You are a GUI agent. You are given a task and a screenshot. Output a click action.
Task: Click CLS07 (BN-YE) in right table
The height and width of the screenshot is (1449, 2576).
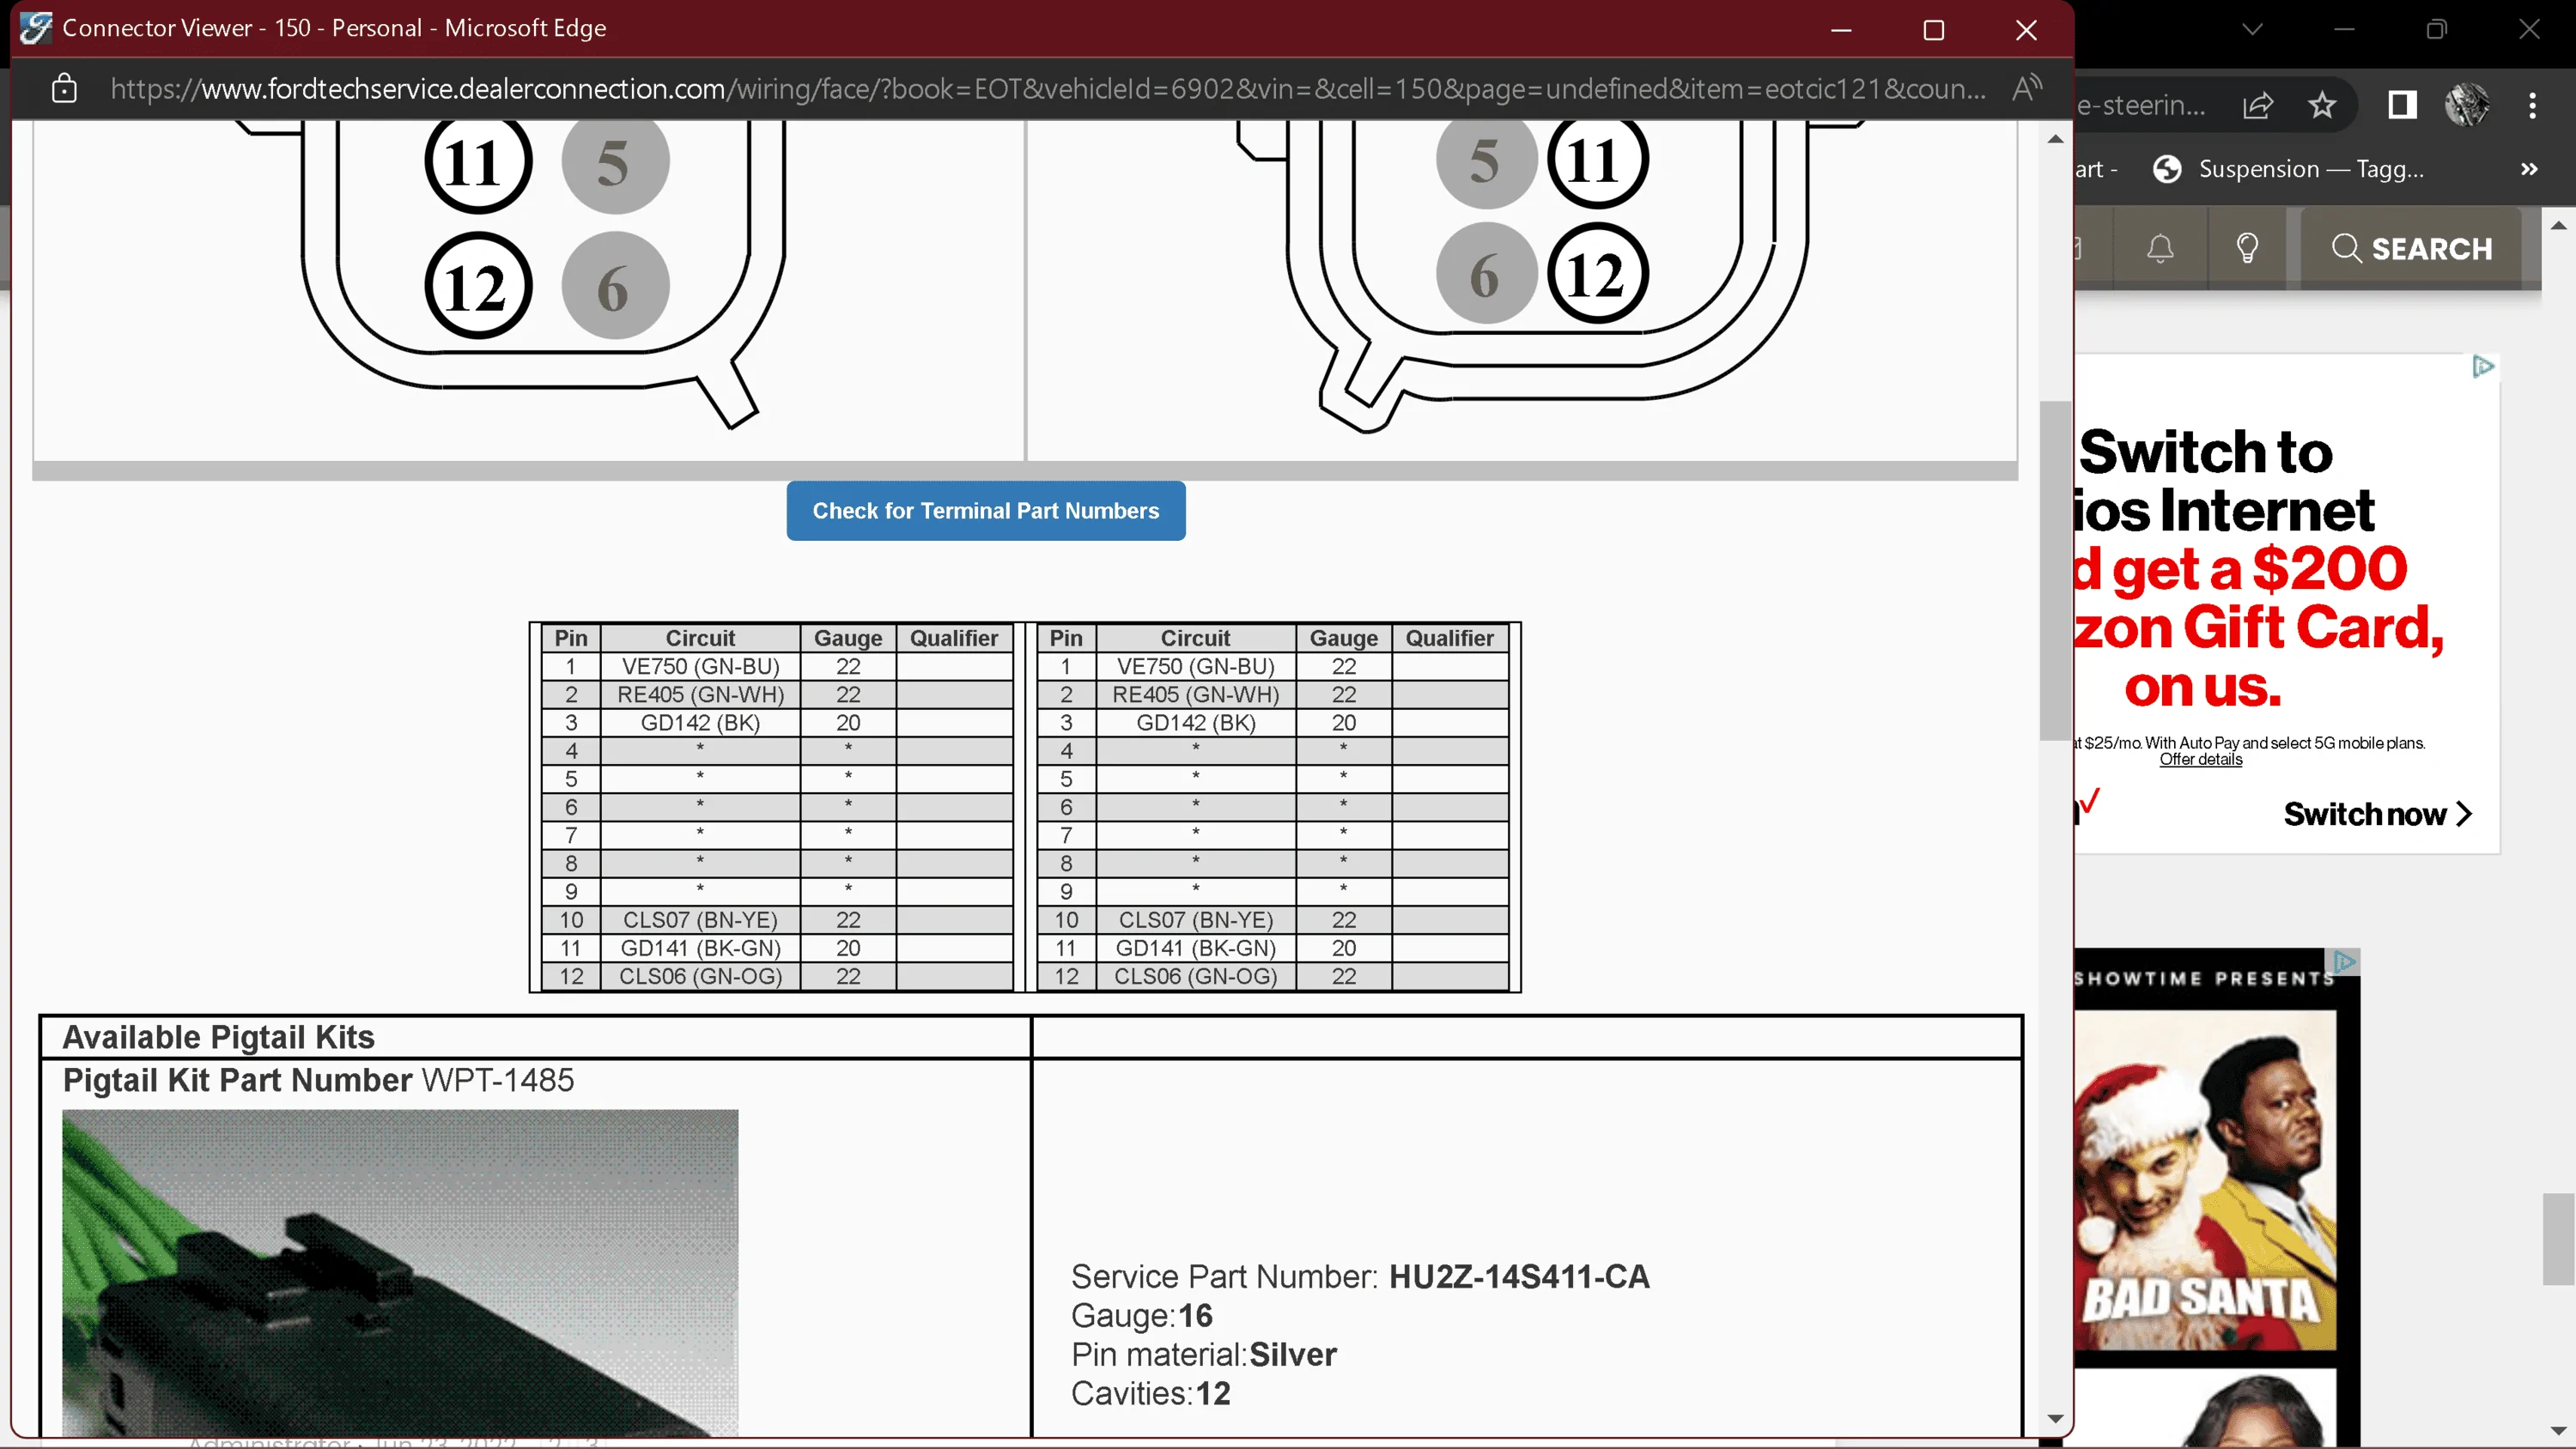click(1196, 920)
